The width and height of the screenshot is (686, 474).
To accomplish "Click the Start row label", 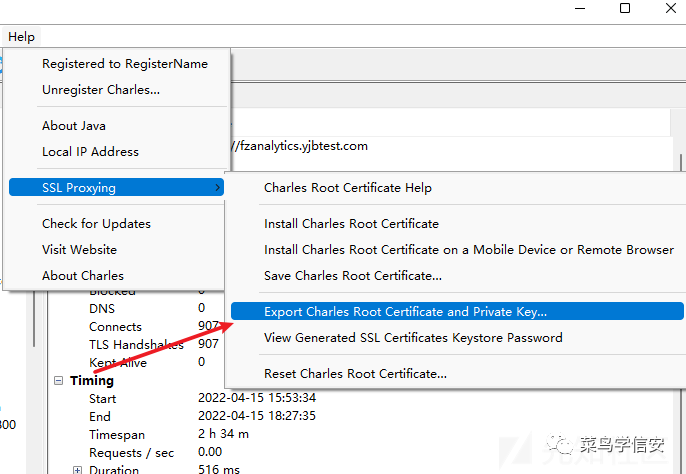I will 103,399.
